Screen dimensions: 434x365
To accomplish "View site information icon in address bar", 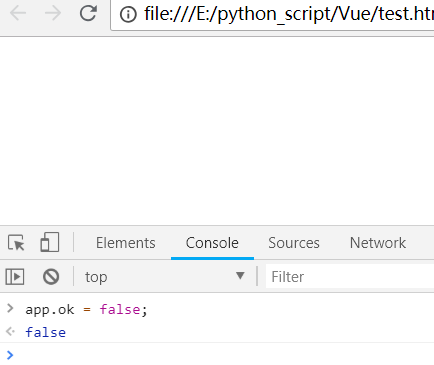I will coord(128,14).
